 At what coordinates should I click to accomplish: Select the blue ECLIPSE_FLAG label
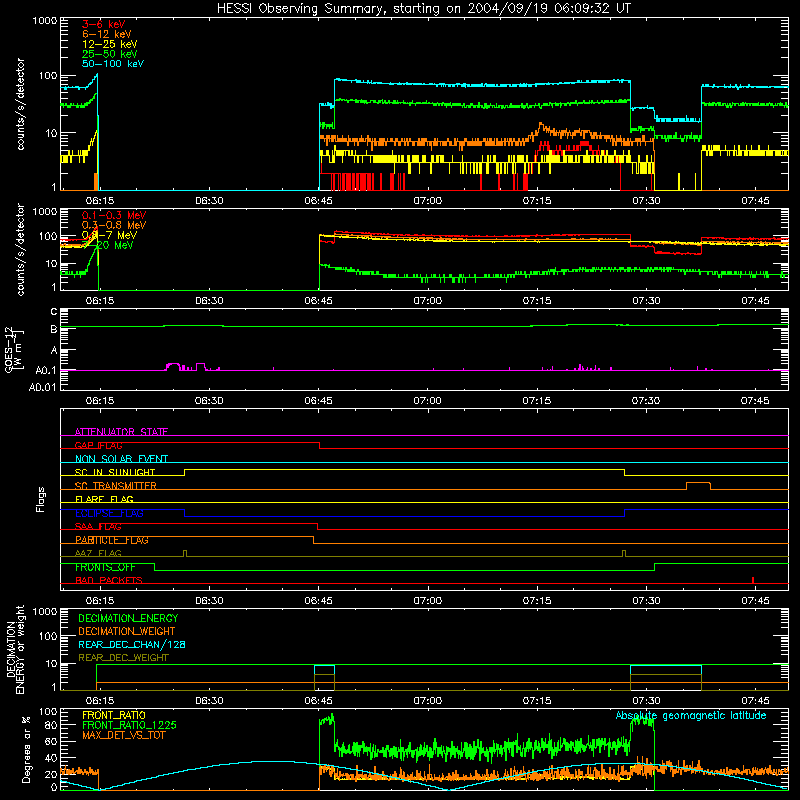(x=110, y=513)
